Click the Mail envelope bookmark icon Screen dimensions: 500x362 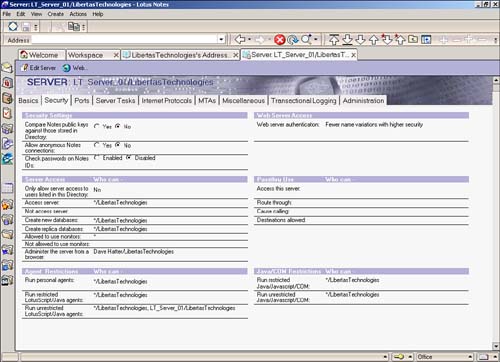[7, 68]
